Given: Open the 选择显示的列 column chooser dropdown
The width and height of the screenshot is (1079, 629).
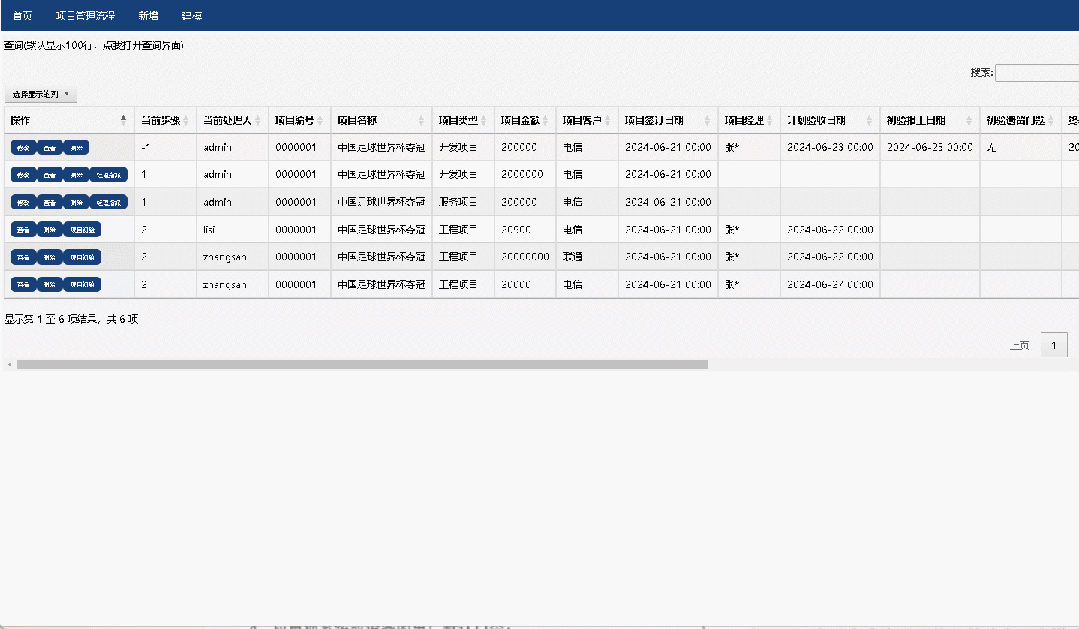Looking at the screenshot, I should [x=41, y=94].
